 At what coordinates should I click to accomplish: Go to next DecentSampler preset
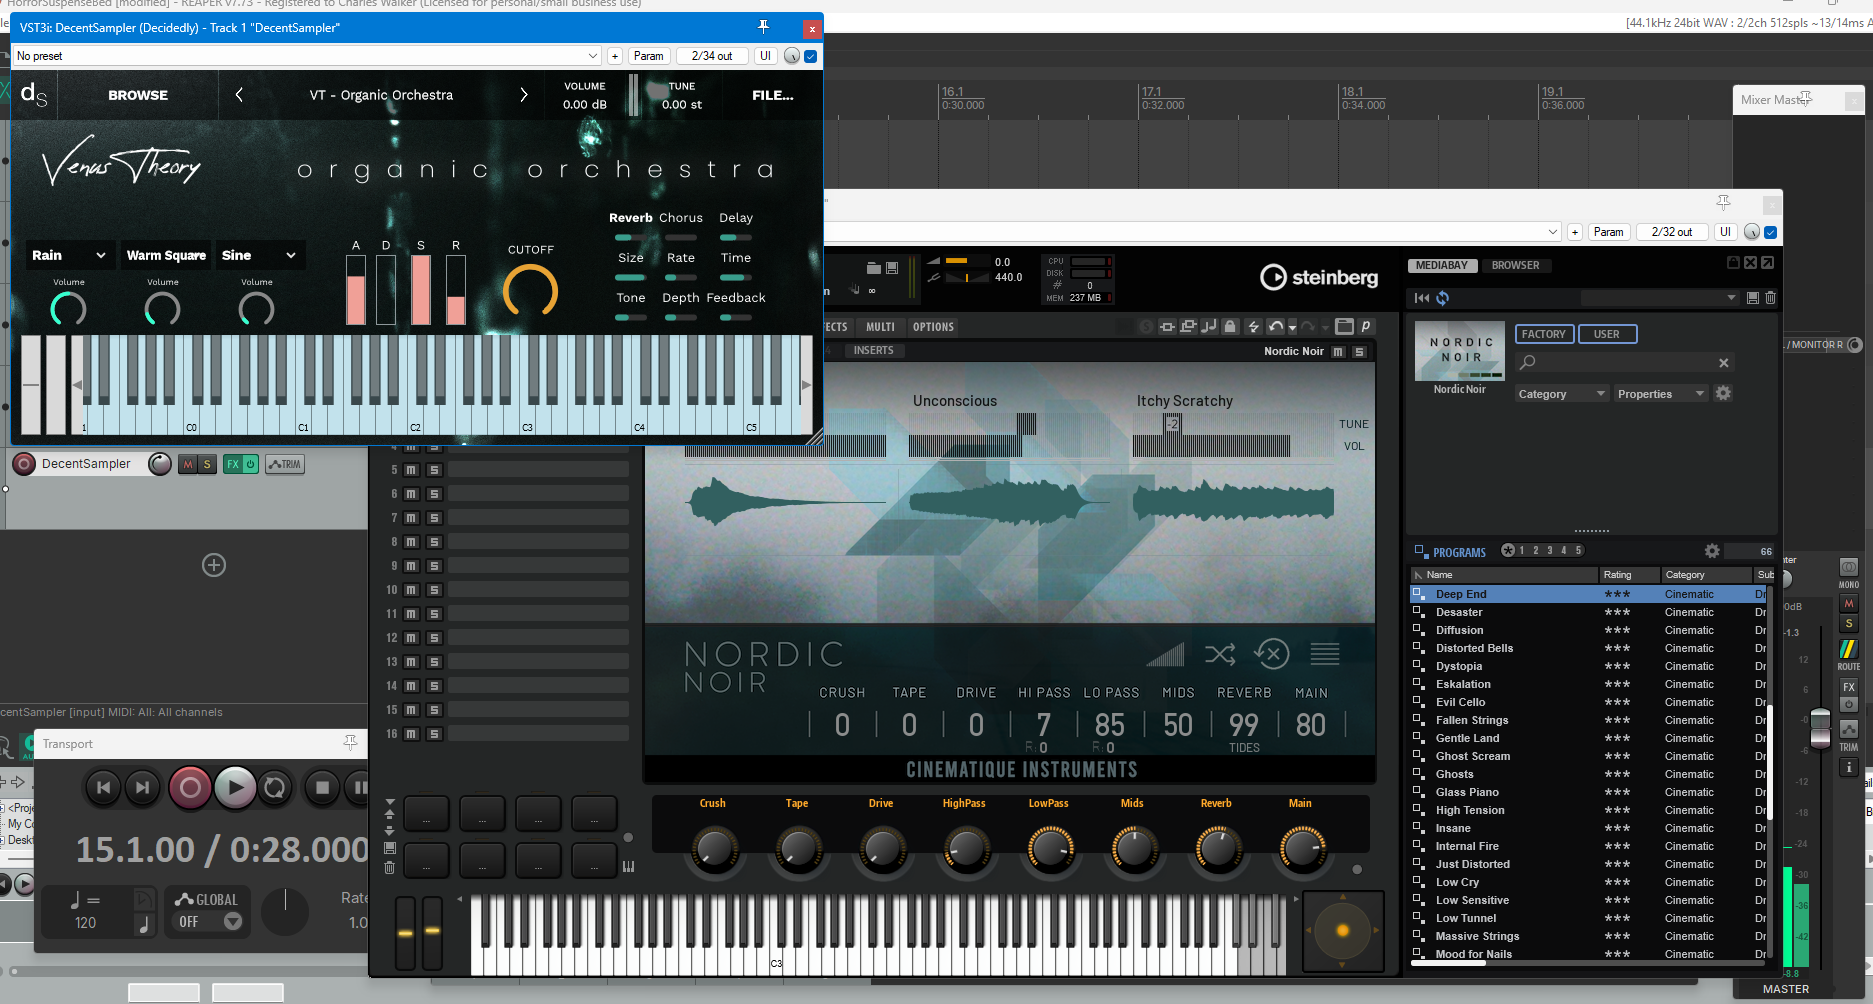tap(523, 95)
